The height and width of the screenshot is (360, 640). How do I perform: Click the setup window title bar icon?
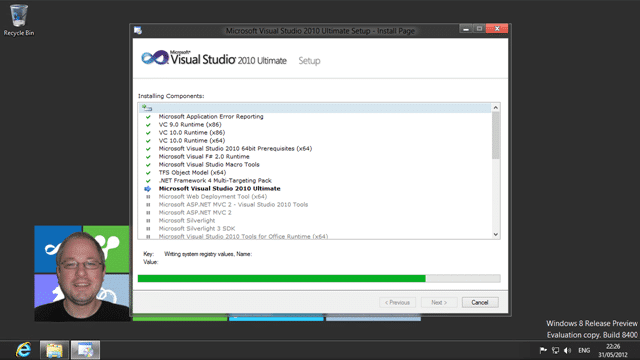point(138,31)
